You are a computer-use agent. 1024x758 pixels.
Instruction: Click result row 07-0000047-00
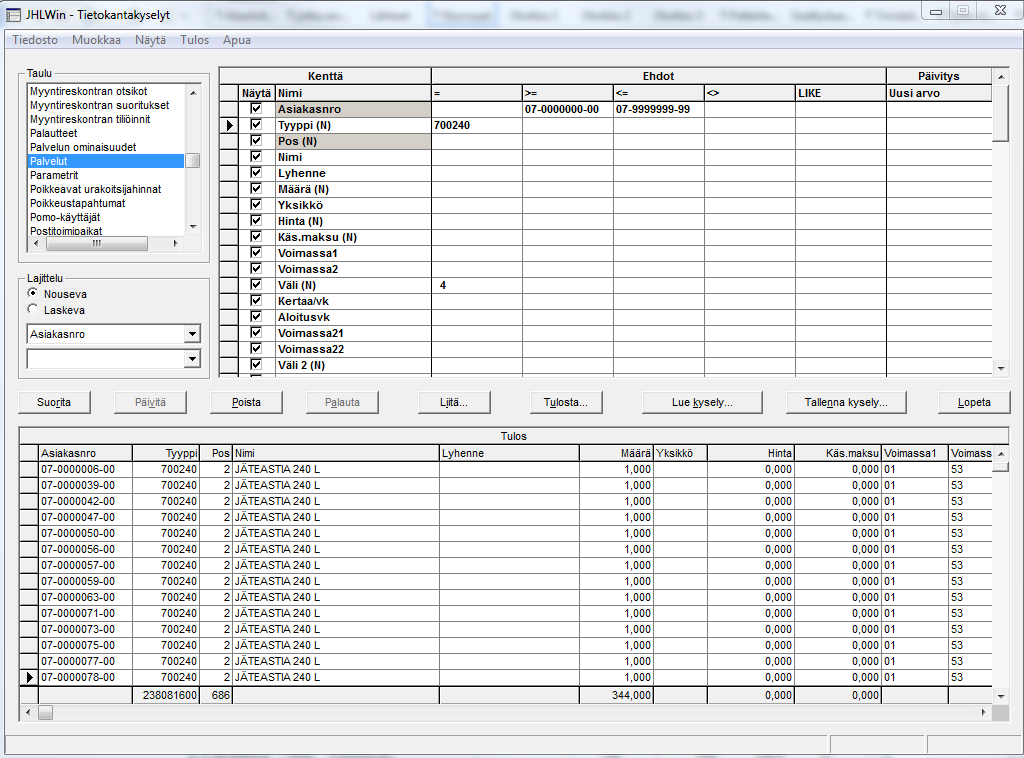[x=506, y=517]
